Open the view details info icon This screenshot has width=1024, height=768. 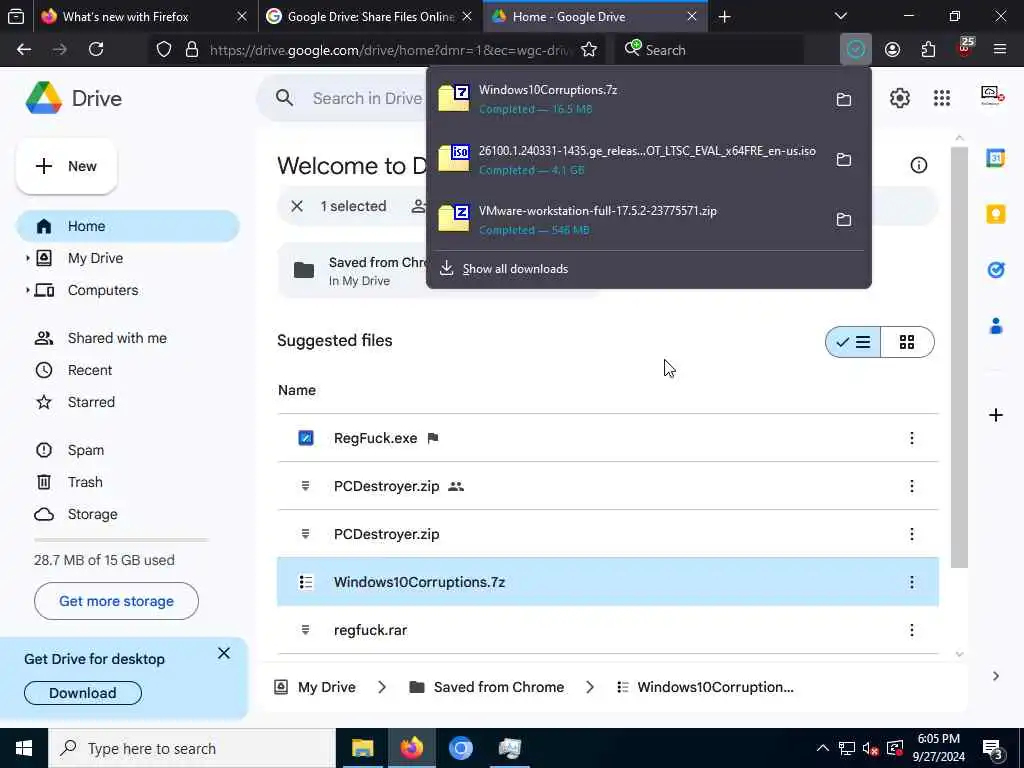(x=919, y=165)
